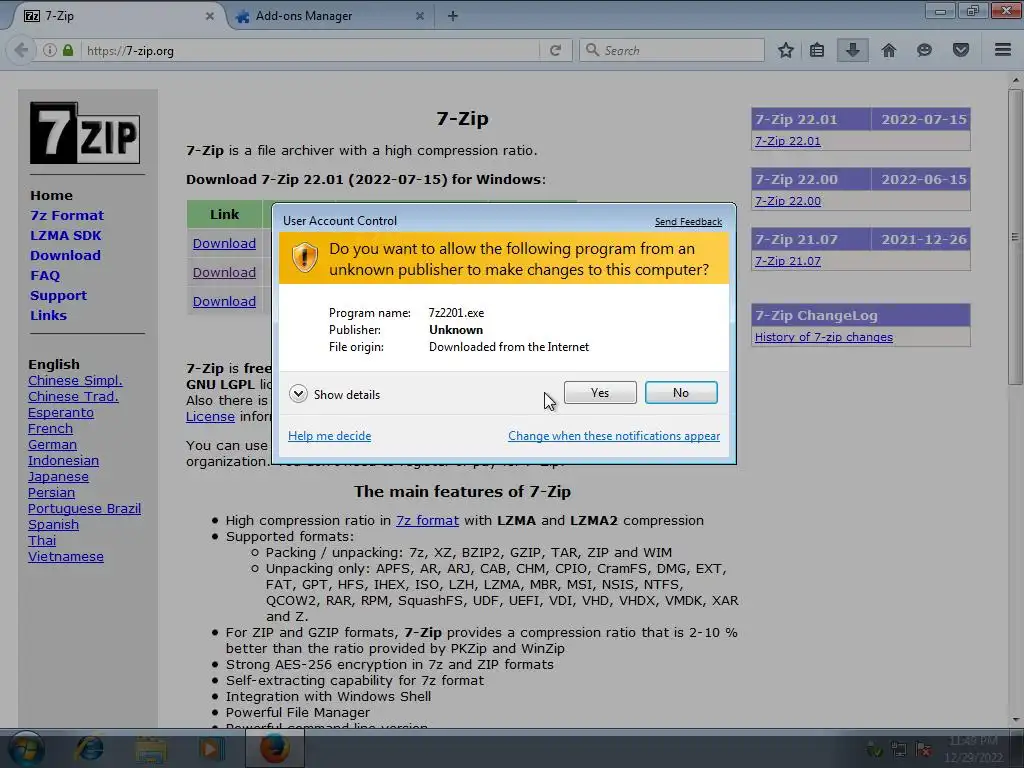The width and height of the screenshot is (1024, 768).
Task: Switch language to Vietnamese
Action: tap(66, 556)
